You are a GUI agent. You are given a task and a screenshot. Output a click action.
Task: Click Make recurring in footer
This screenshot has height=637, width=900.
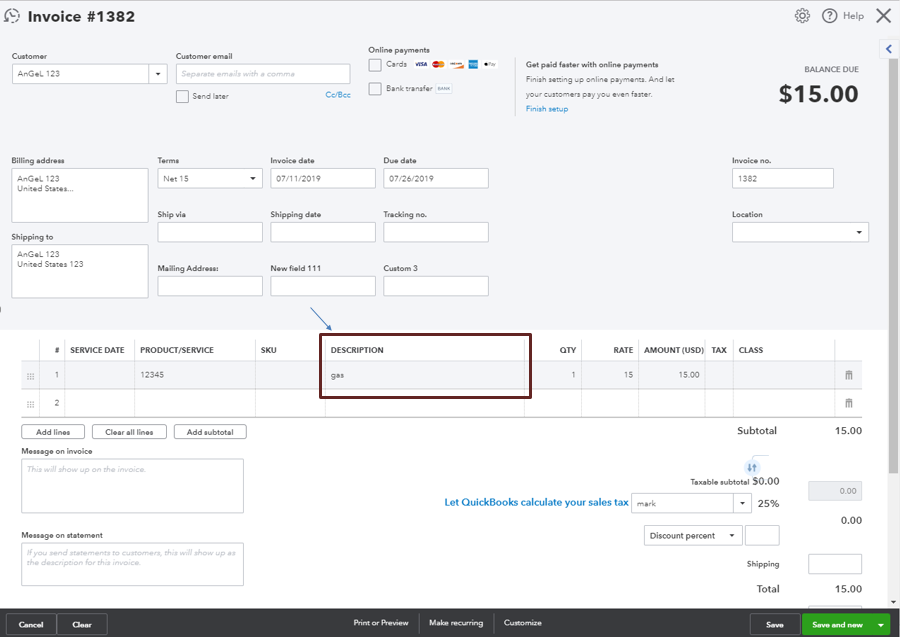pos(456,623)
